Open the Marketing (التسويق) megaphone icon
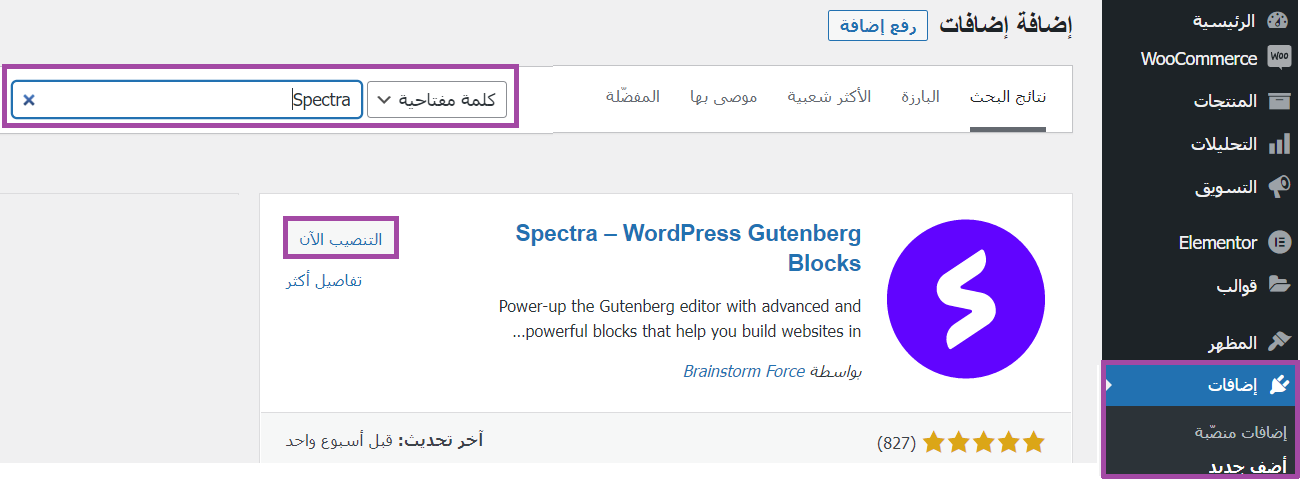 coord(1278,187)
